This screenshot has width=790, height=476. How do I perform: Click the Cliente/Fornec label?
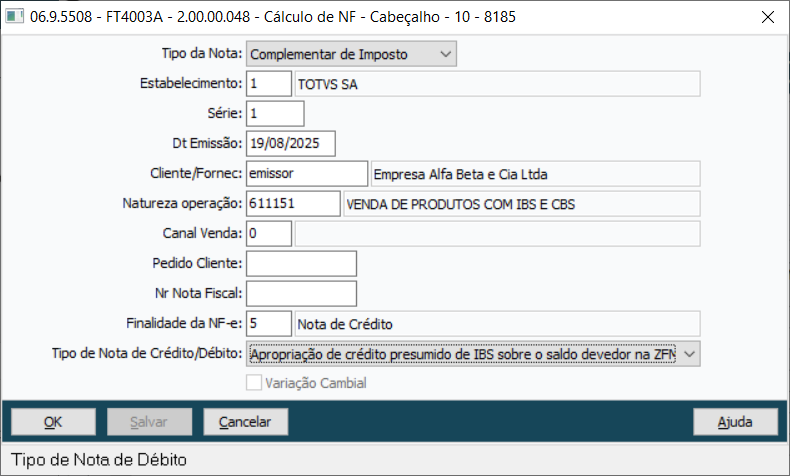196,173
